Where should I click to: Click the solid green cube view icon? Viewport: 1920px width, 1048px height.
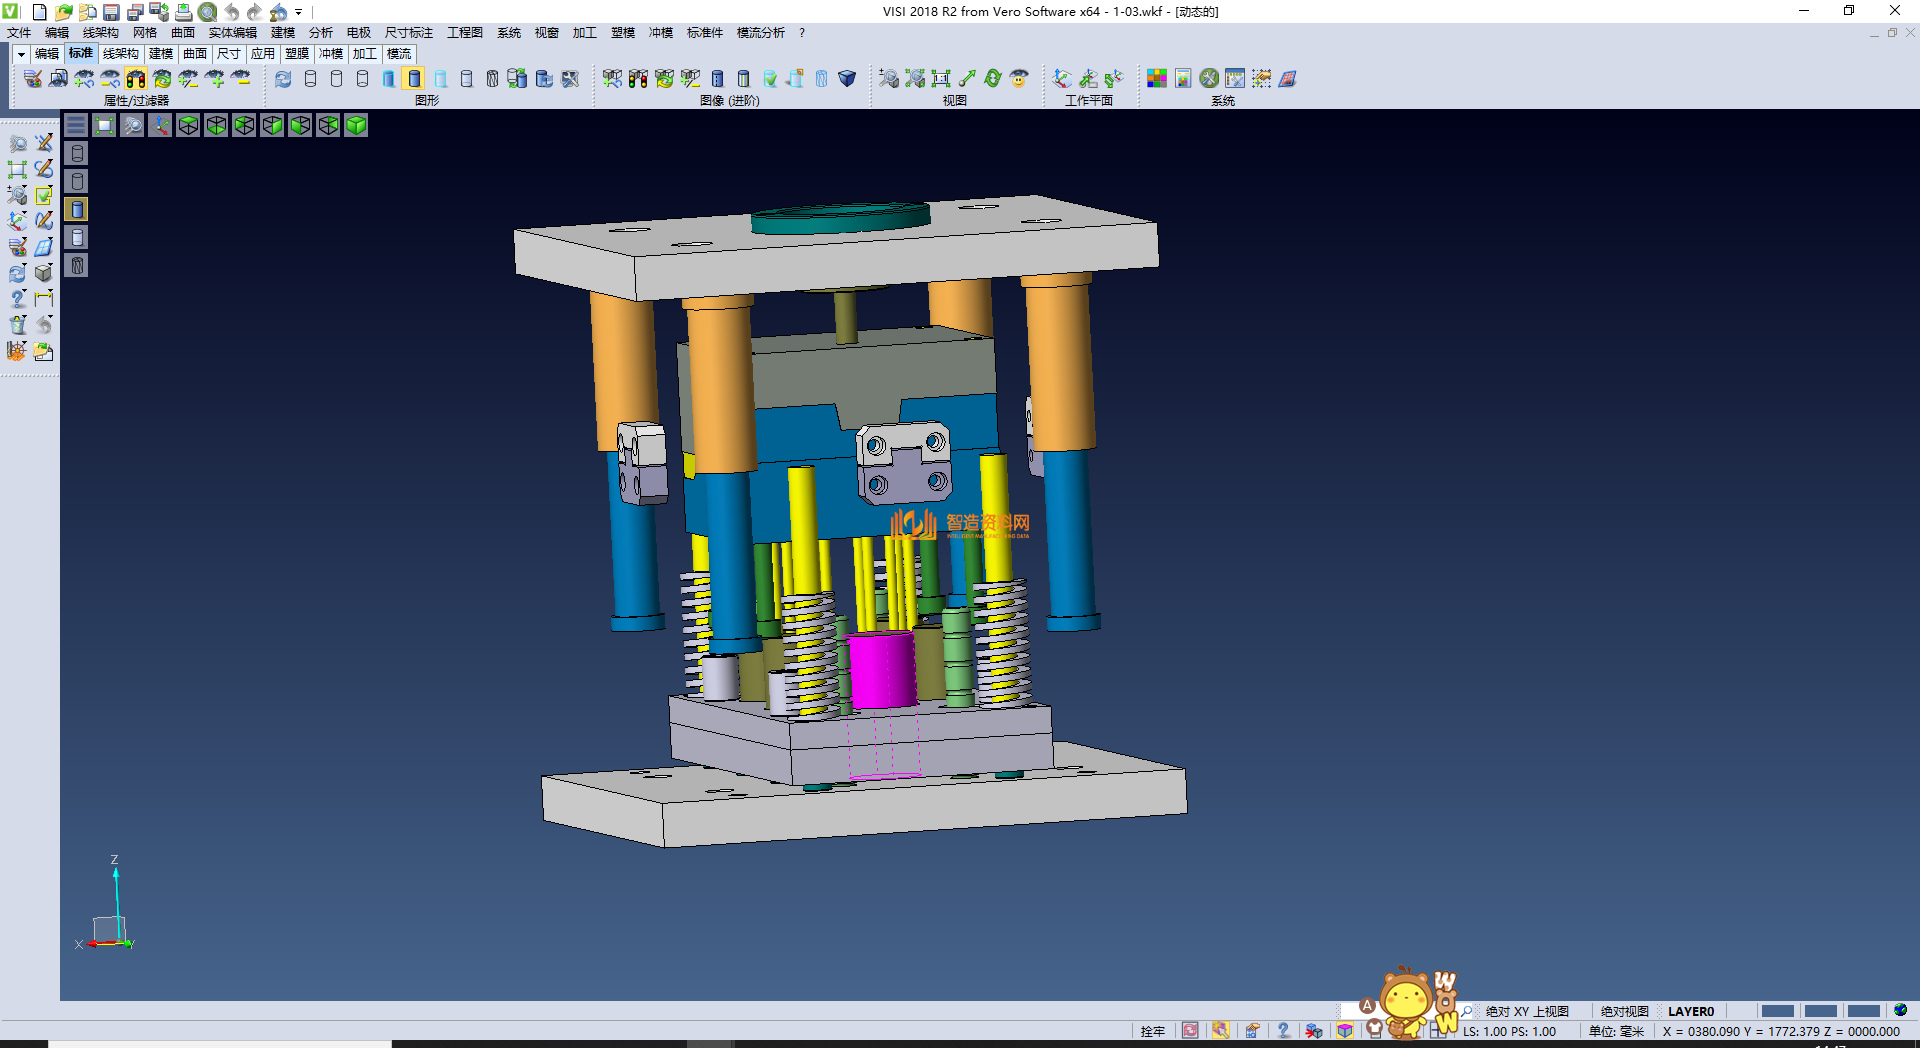click(356, 125)
